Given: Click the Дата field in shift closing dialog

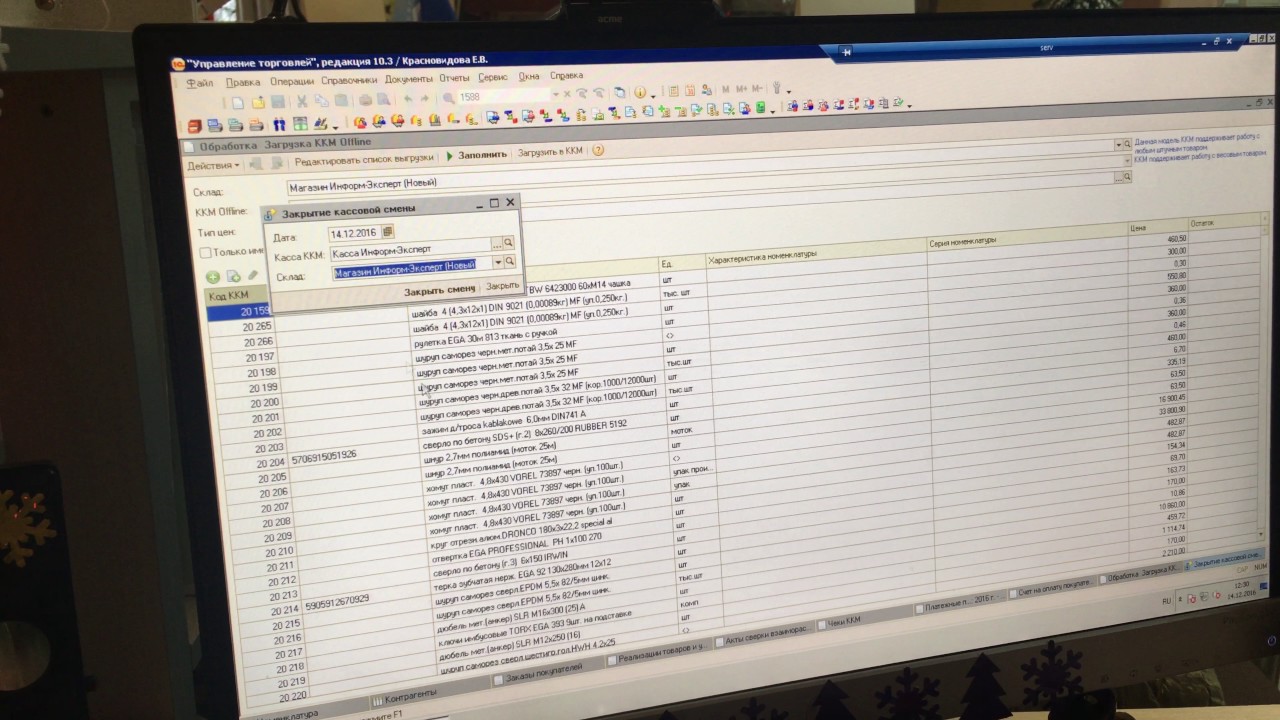Looking at the screenshot, I should click(354, 233).
